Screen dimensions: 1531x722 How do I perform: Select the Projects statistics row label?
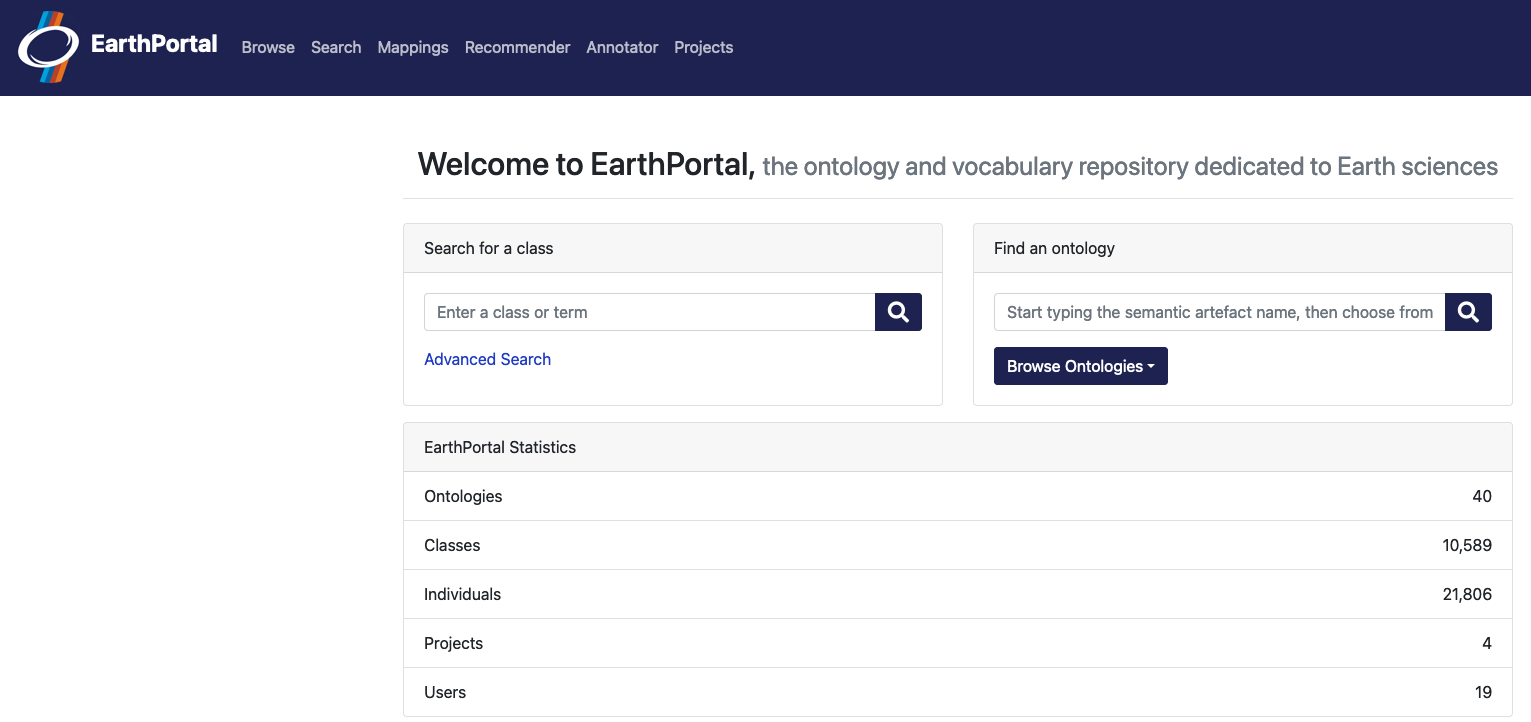click(453, 643)
